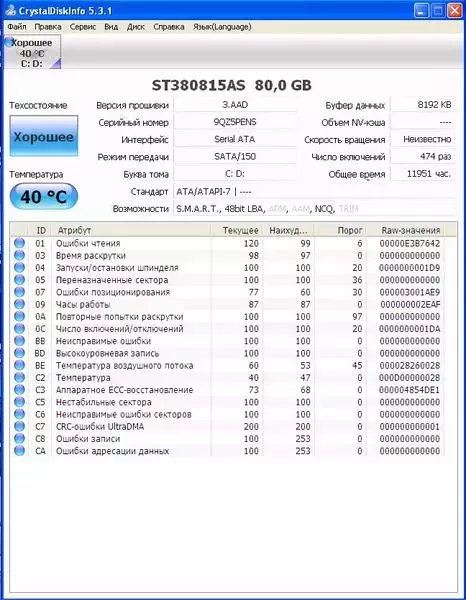Click the Raw-значения column header
The width and height of the screenshot is (466, 600).
(406, 230)
